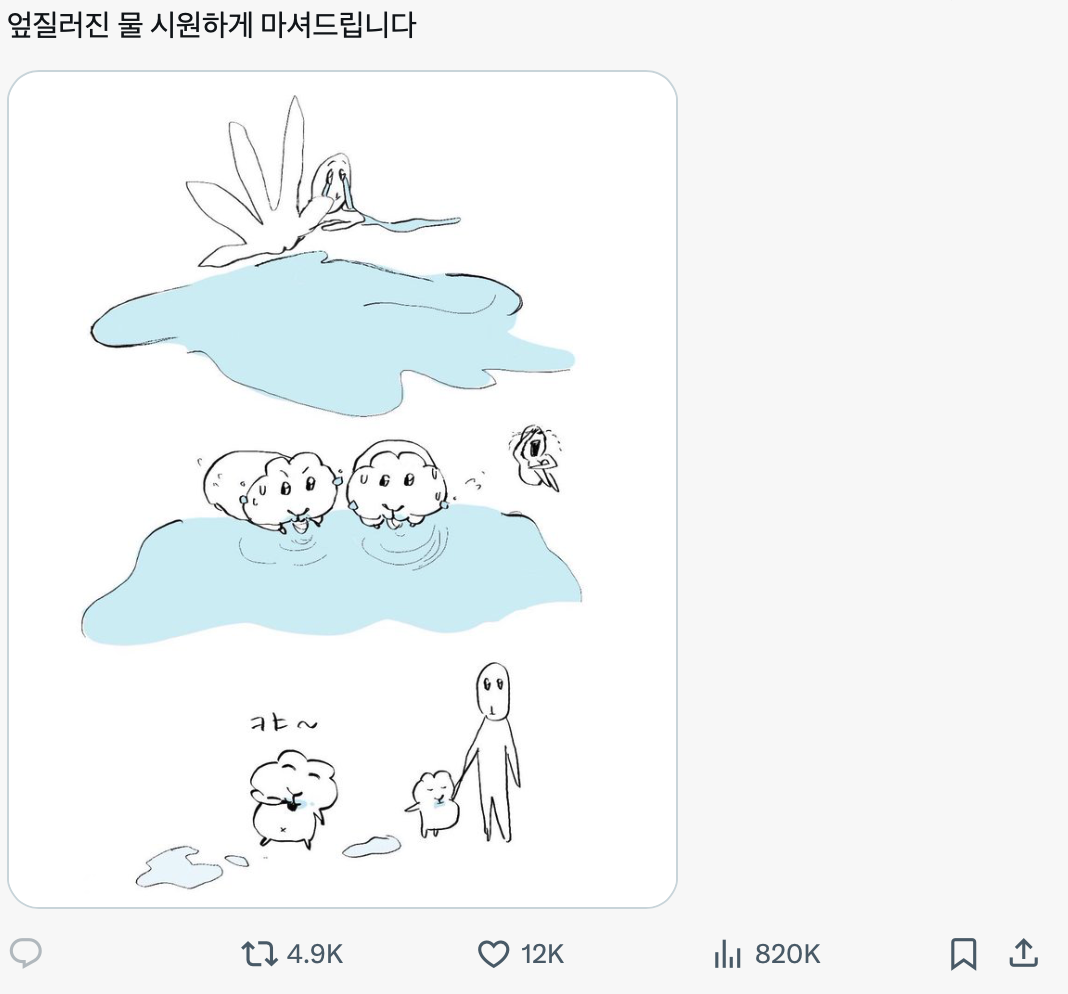This screenshot has height=994, width=1068.
Task: Open the view analytics bar-chart icon
Action: [x=728, y=954]
